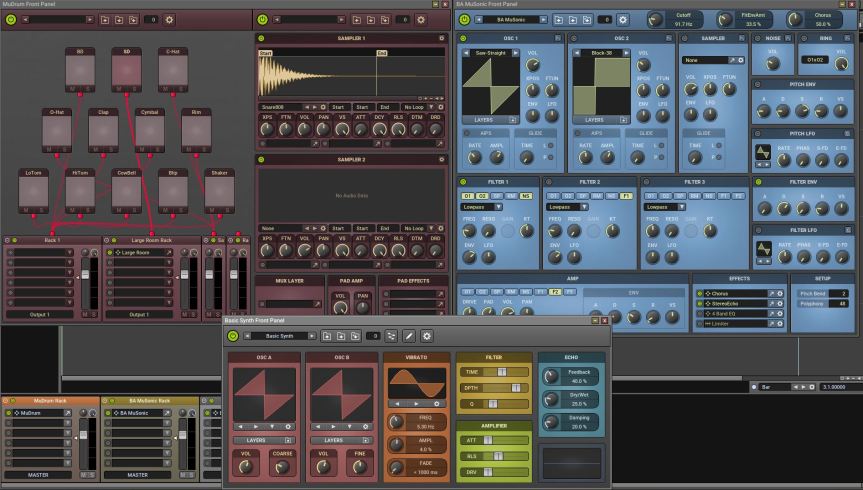The image size is (863, 490).
Task: Open OSC A waveform dropdown arrow
Action: tap(272, 427)
